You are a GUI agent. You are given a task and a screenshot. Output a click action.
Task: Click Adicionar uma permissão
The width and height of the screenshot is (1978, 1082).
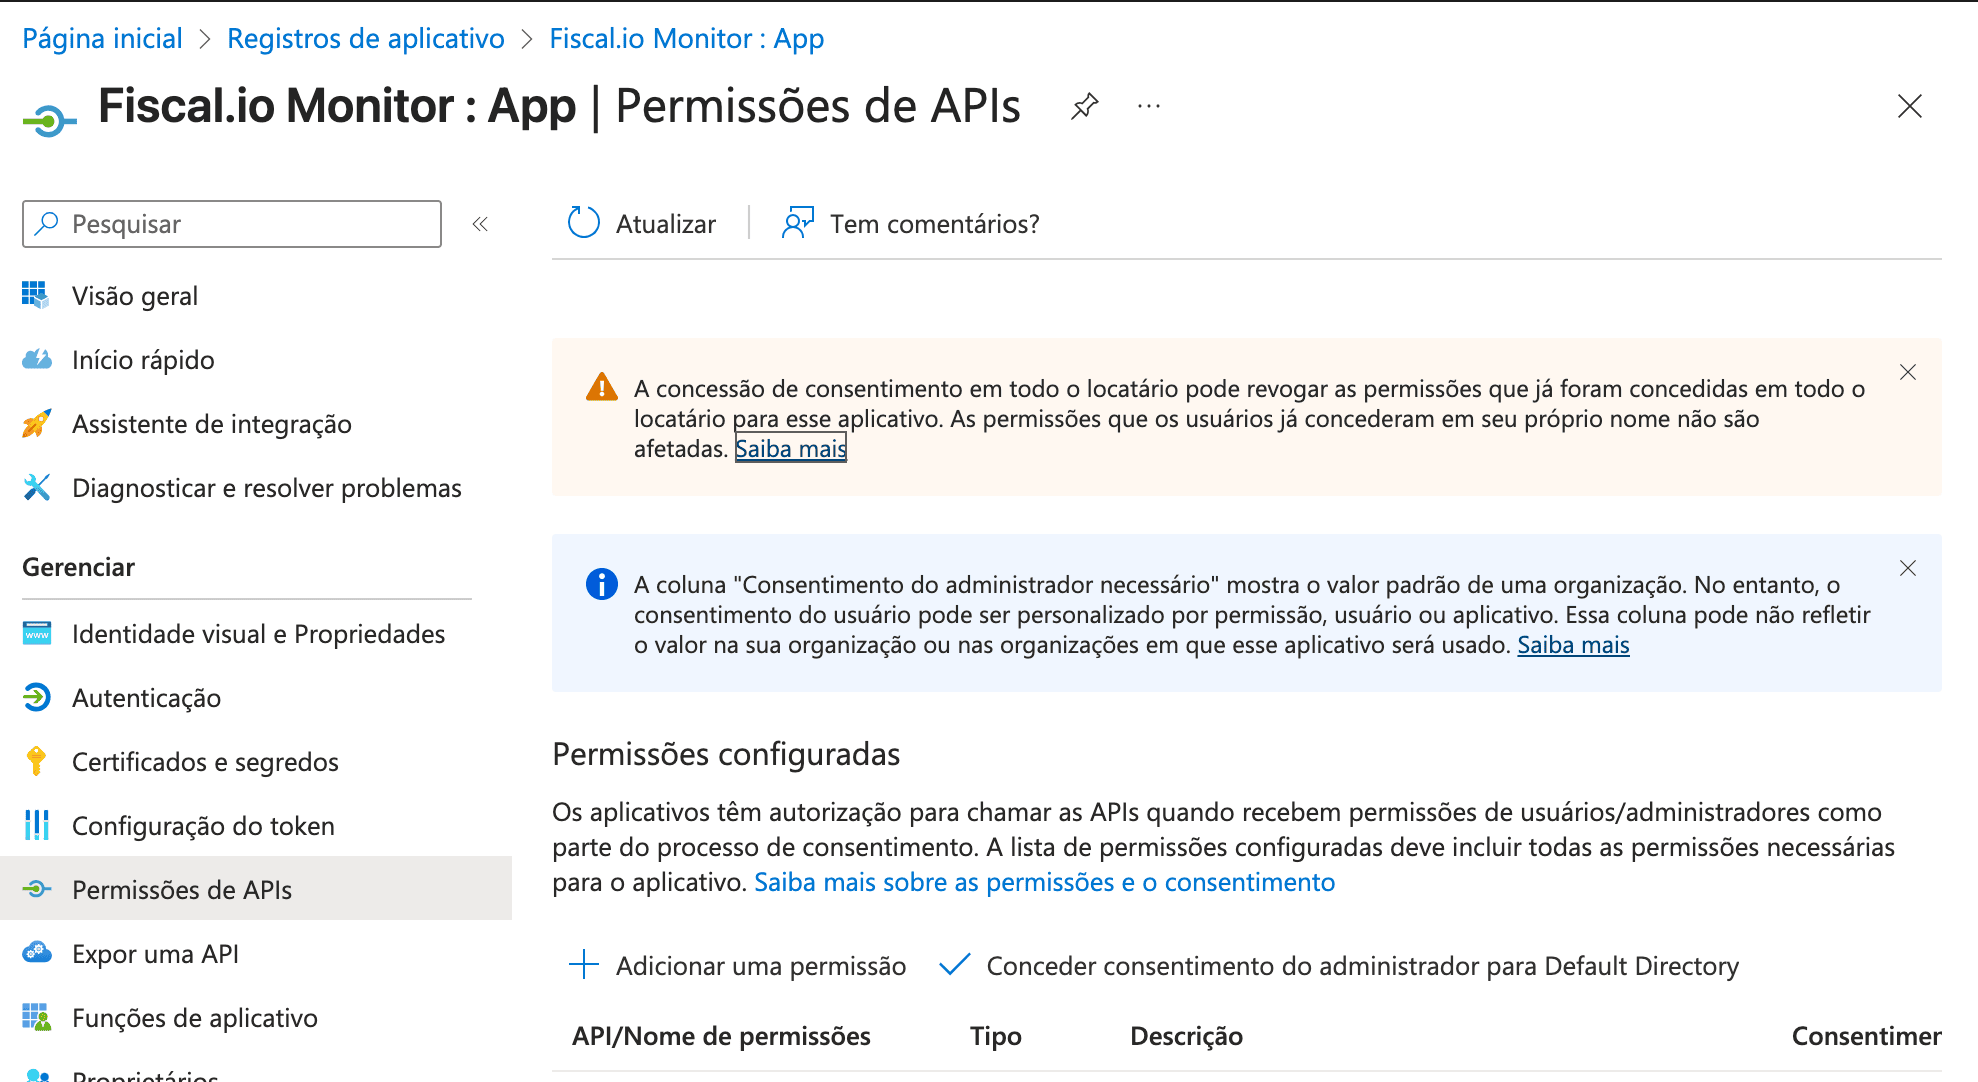(x=761, y=966)
